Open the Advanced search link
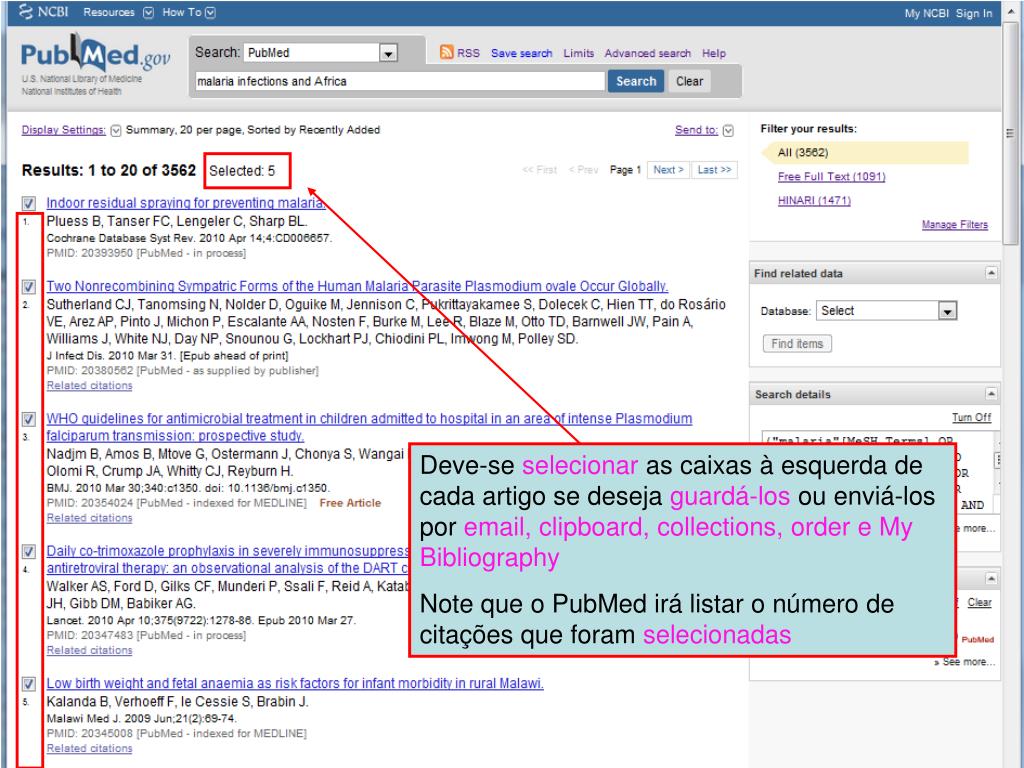 tap(647, 54)
